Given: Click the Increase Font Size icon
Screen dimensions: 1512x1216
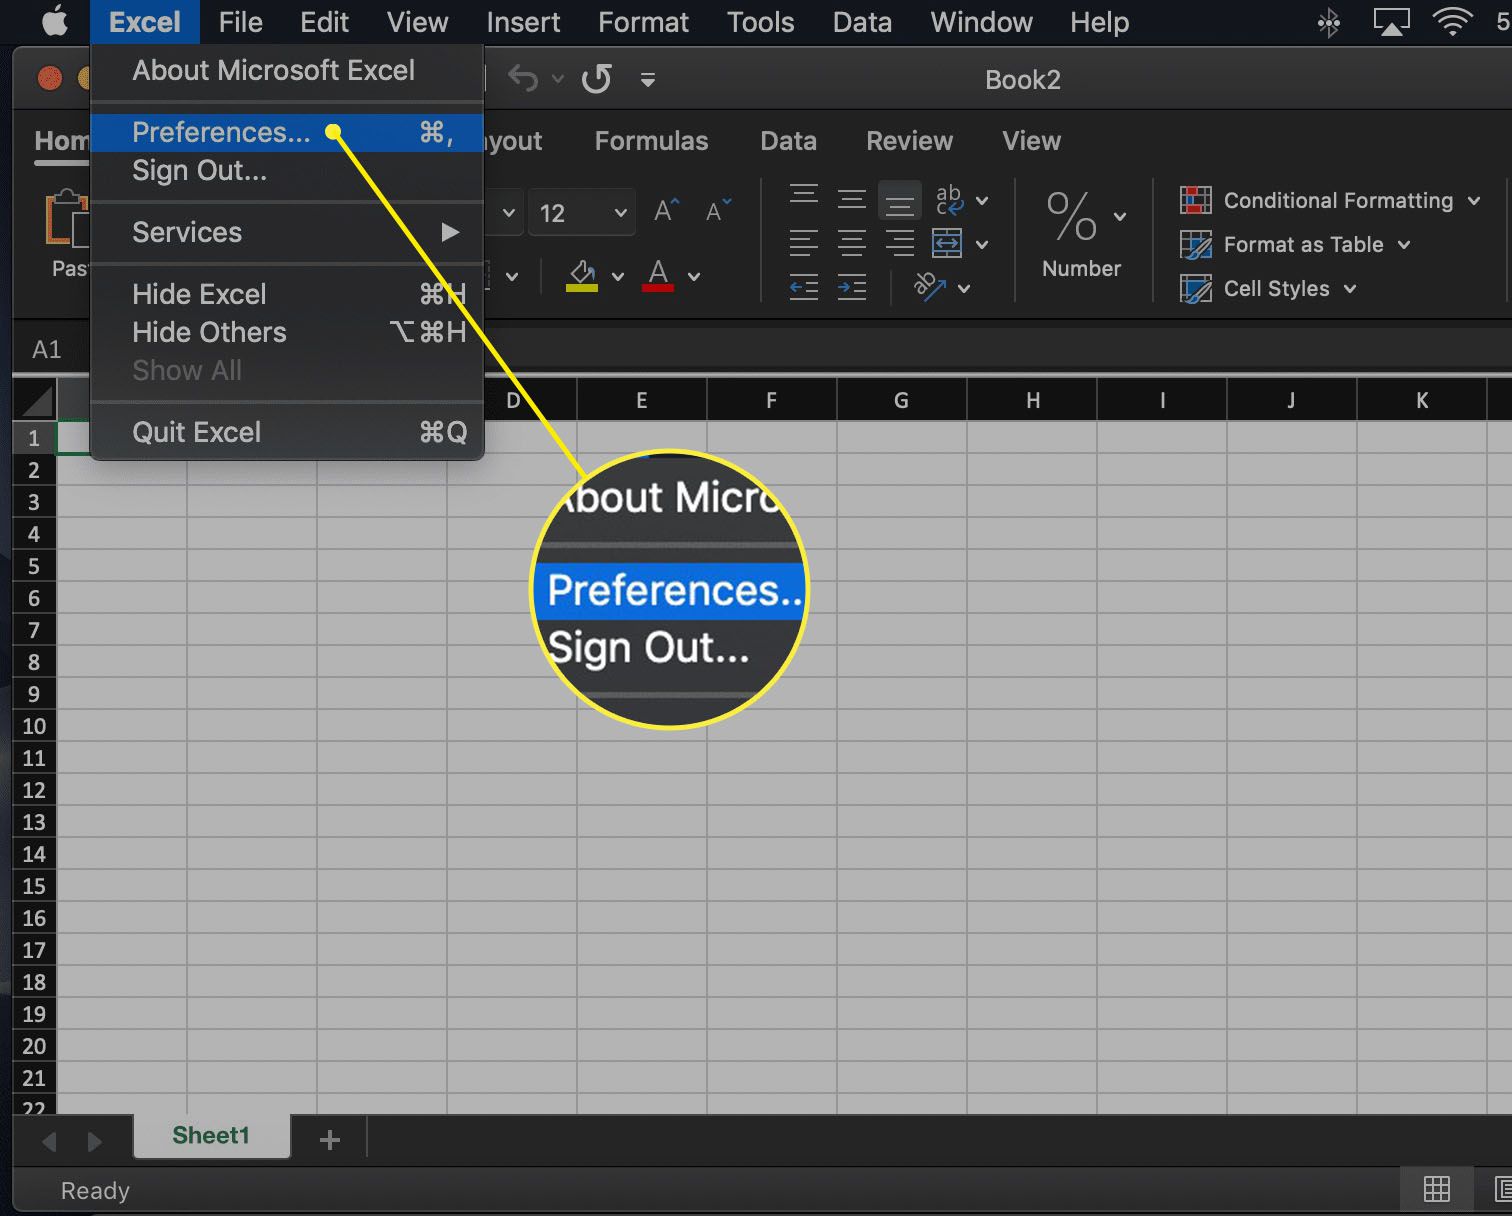Looking at the screenshot, I should coord(666,211).
